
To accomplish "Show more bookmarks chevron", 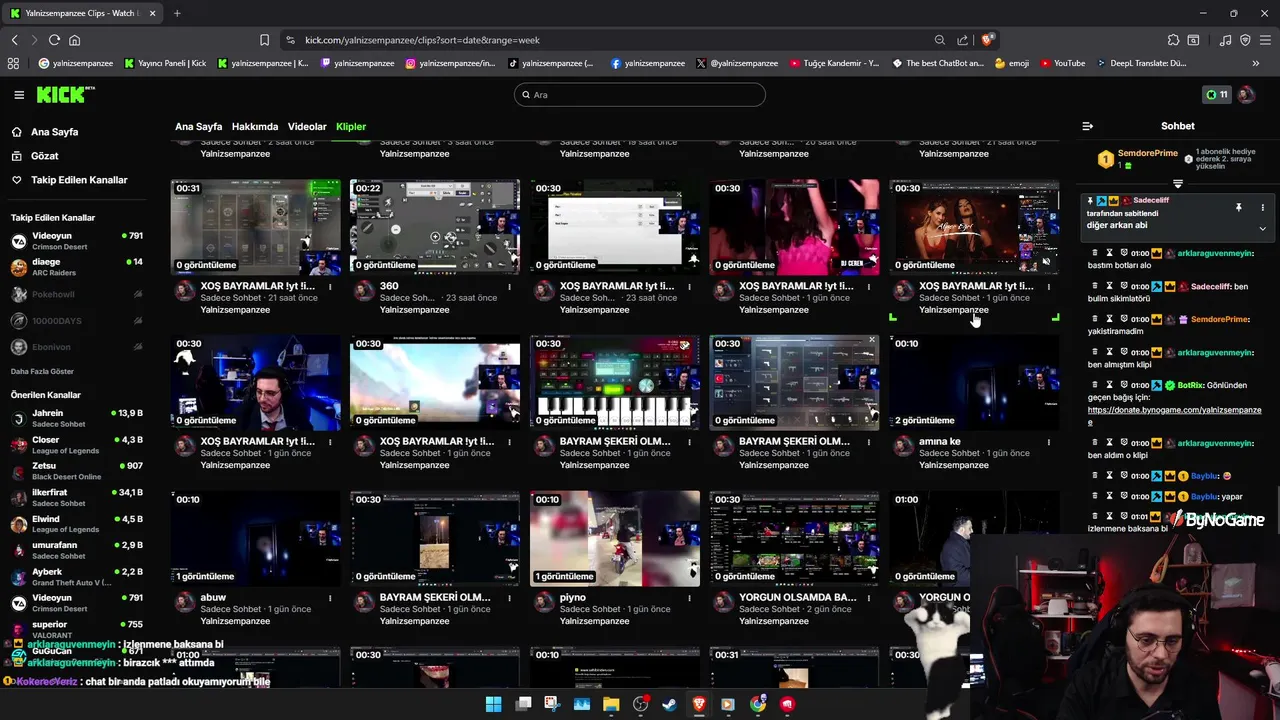I will 1256,63.
